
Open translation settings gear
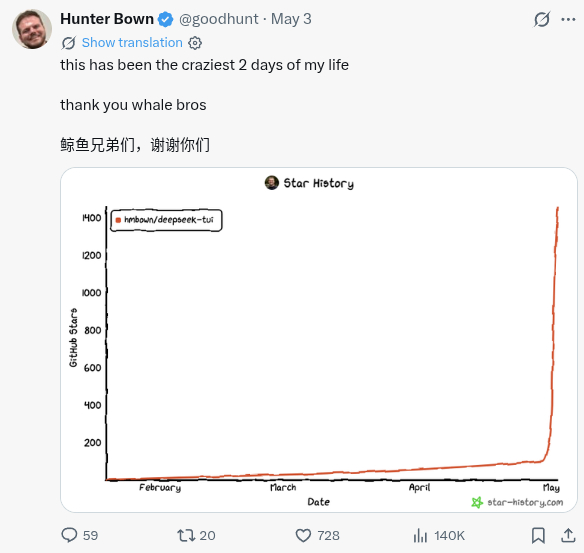(195, 43)
